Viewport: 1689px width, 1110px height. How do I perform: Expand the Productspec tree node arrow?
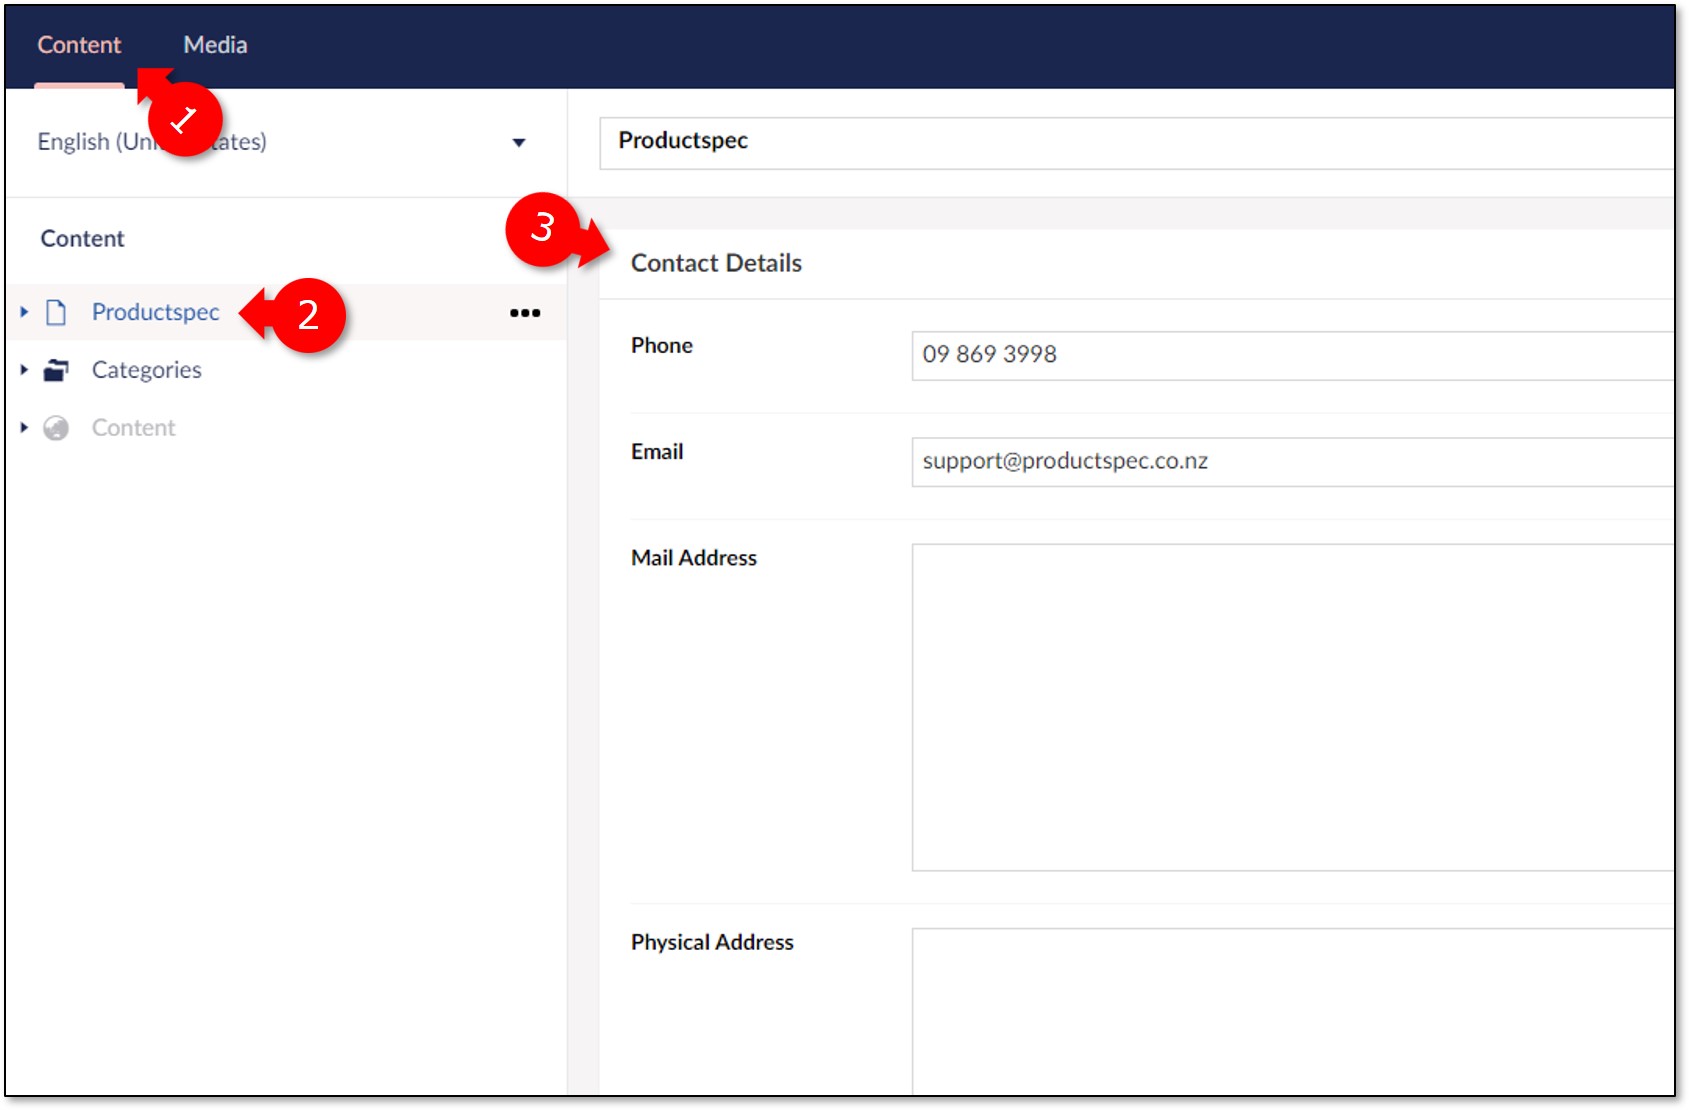(24, 312)
